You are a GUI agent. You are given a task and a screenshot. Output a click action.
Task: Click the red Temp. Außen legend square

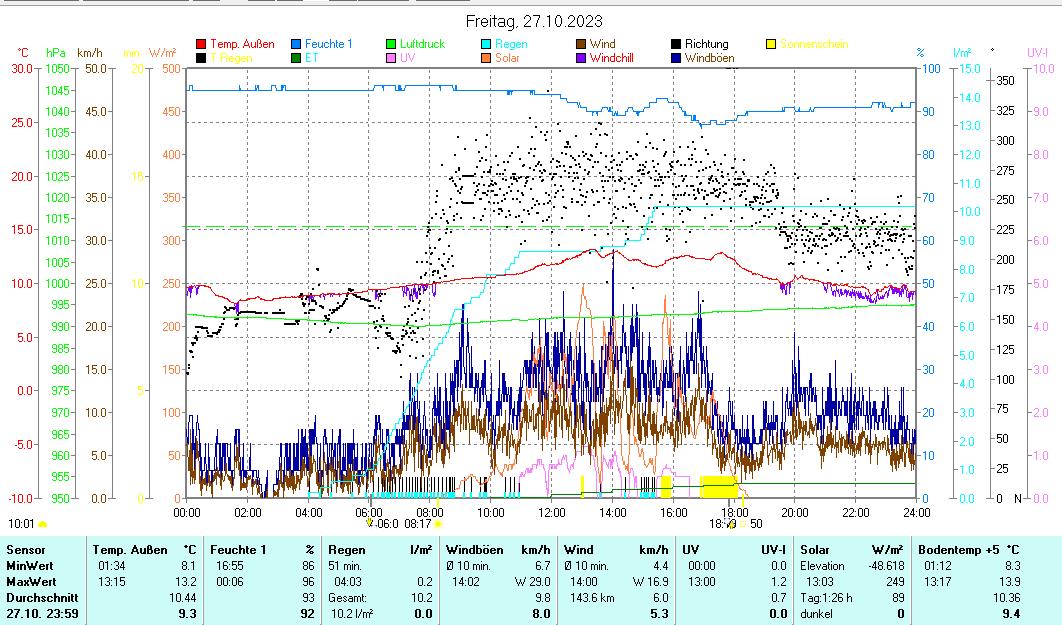[201, 44]
